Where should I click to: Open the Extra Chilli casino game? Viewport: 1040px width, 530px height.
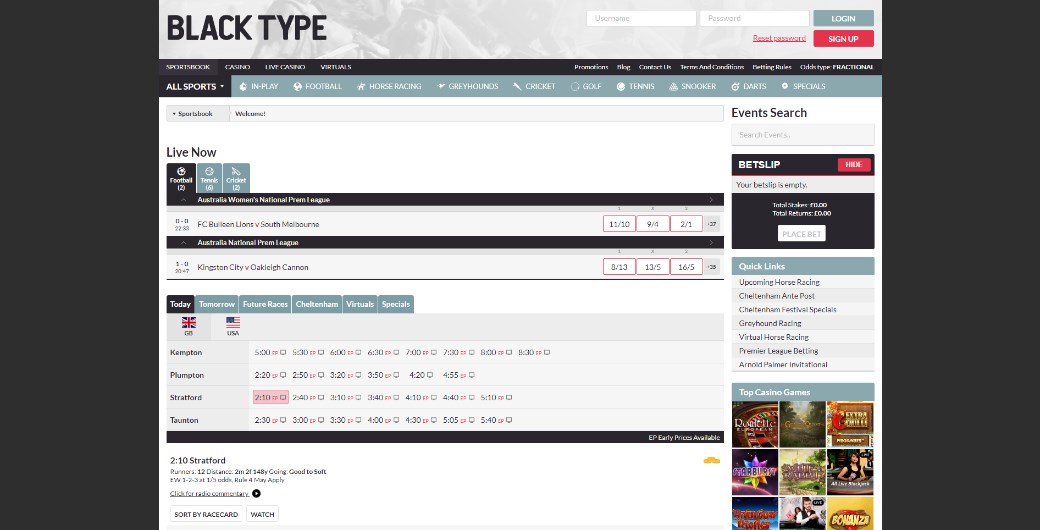(x=850, y=425)
